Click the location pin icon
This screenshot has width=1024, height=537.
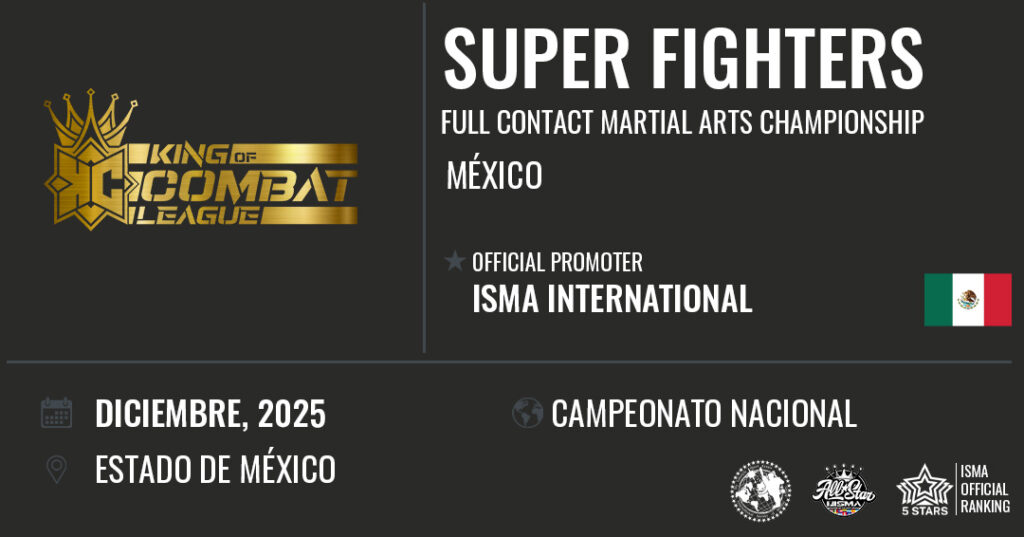[57, 469]
